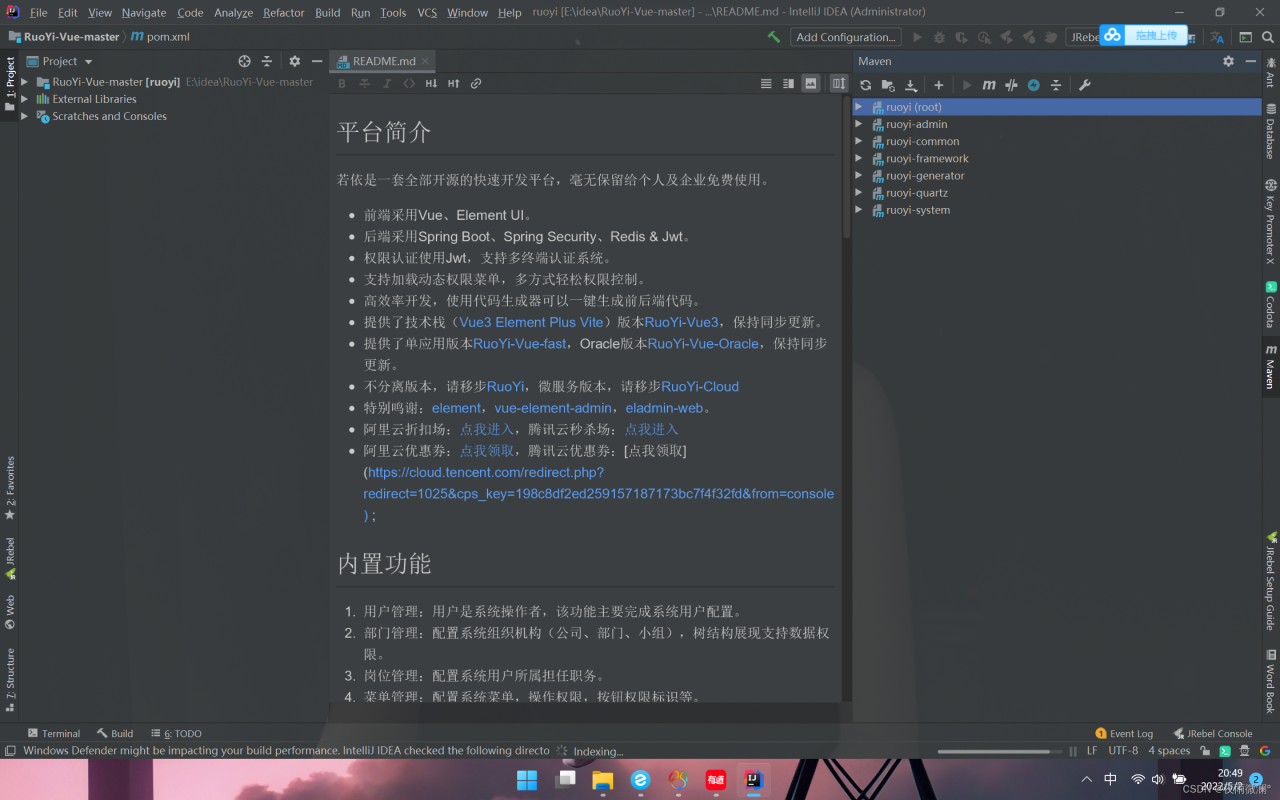The image size is (1280, 800).
Task: Open the VCS menu
Action: (x=427, y=12)
